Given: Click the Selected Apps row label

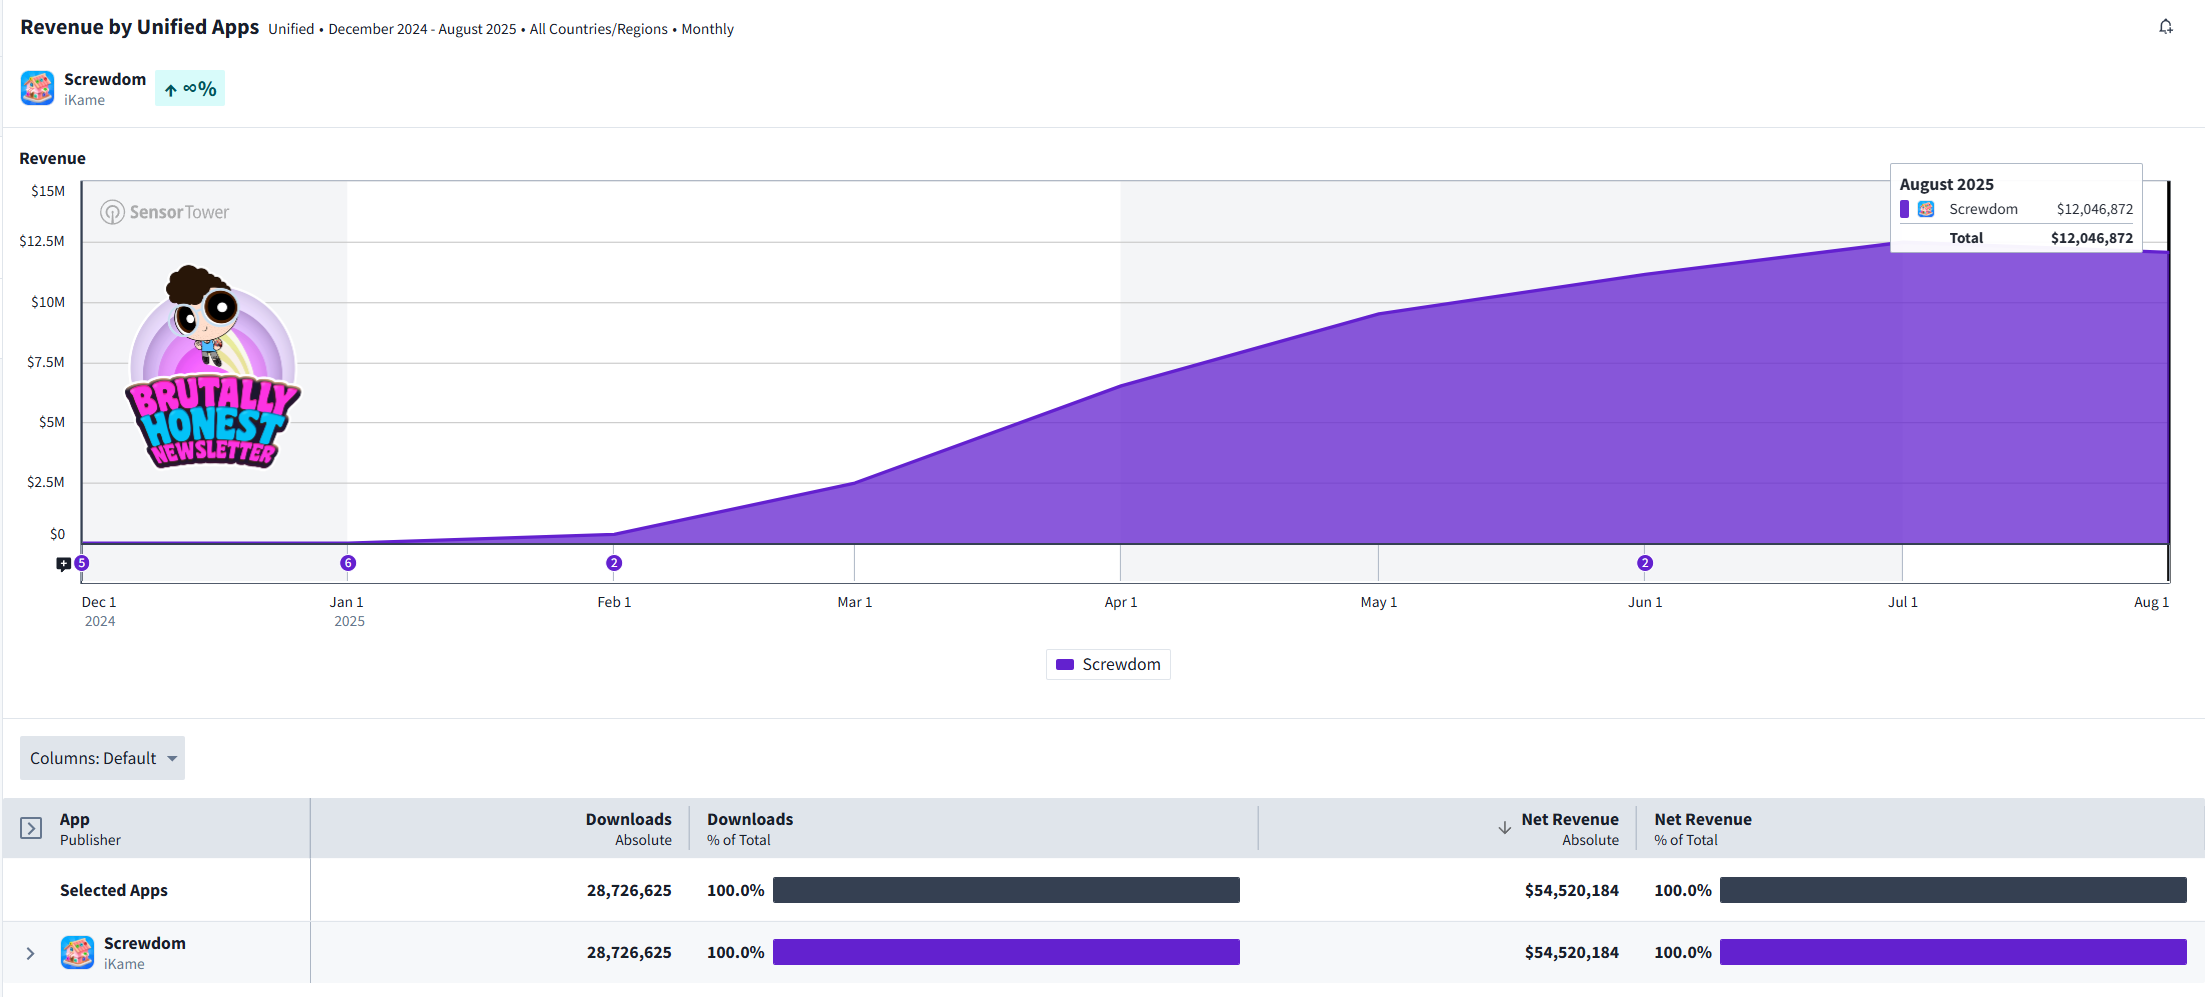Looking at the screenshot, I should coord(114,890).
